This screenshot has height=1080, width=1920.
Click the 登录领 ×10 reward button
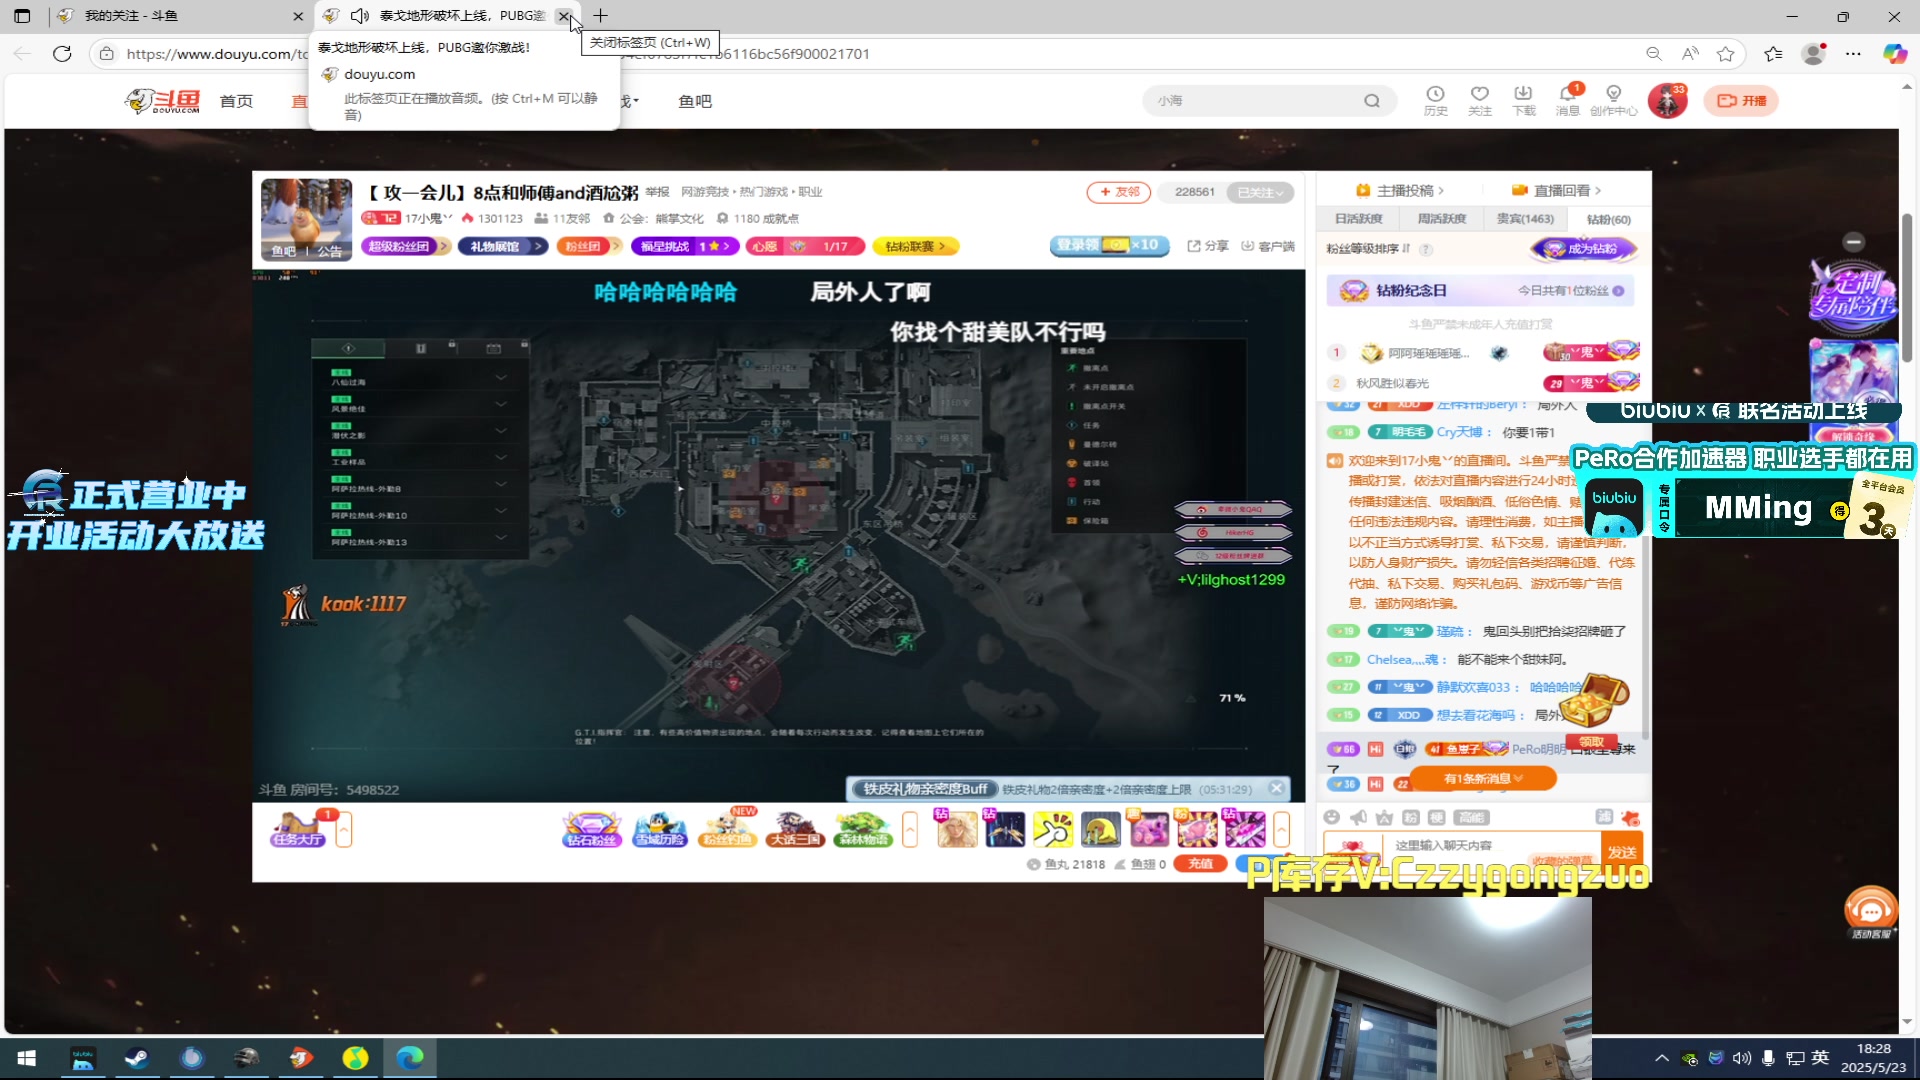pos(1109,245)
